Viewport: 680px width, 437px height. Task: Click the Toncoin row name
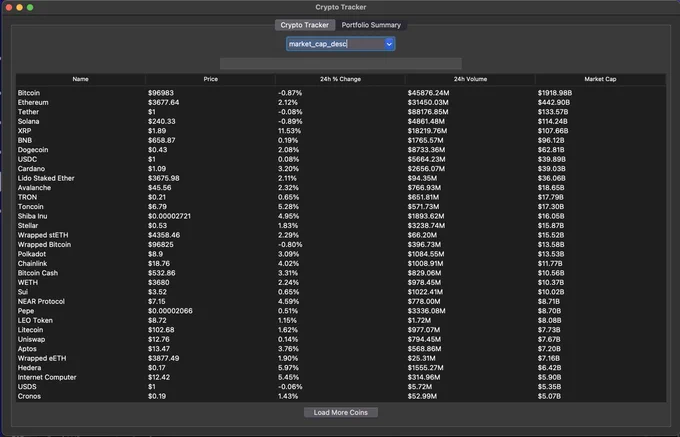point(30,207)
